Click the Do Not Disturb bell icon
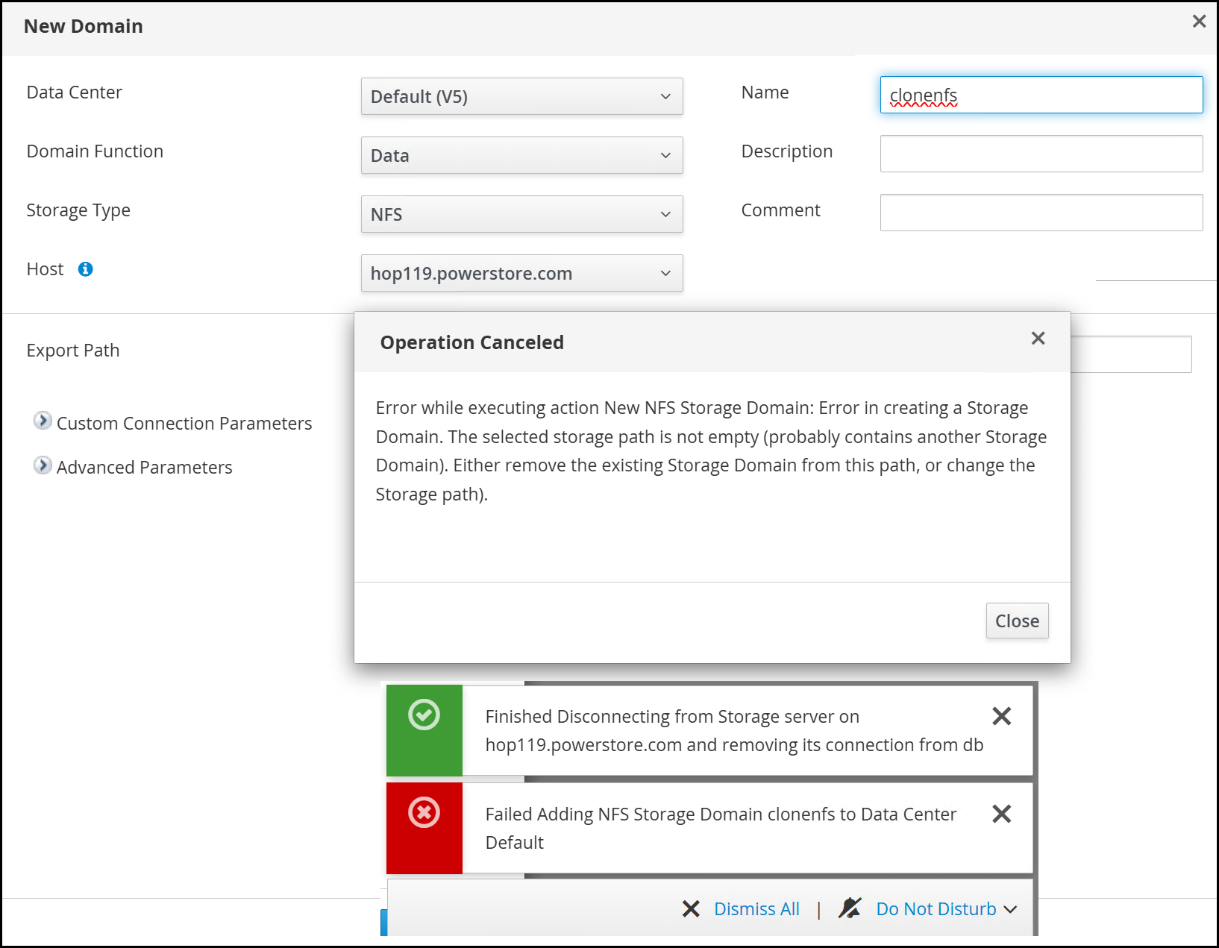The height and width of the screenshot is (948, 1219). [x=850, y=908]
